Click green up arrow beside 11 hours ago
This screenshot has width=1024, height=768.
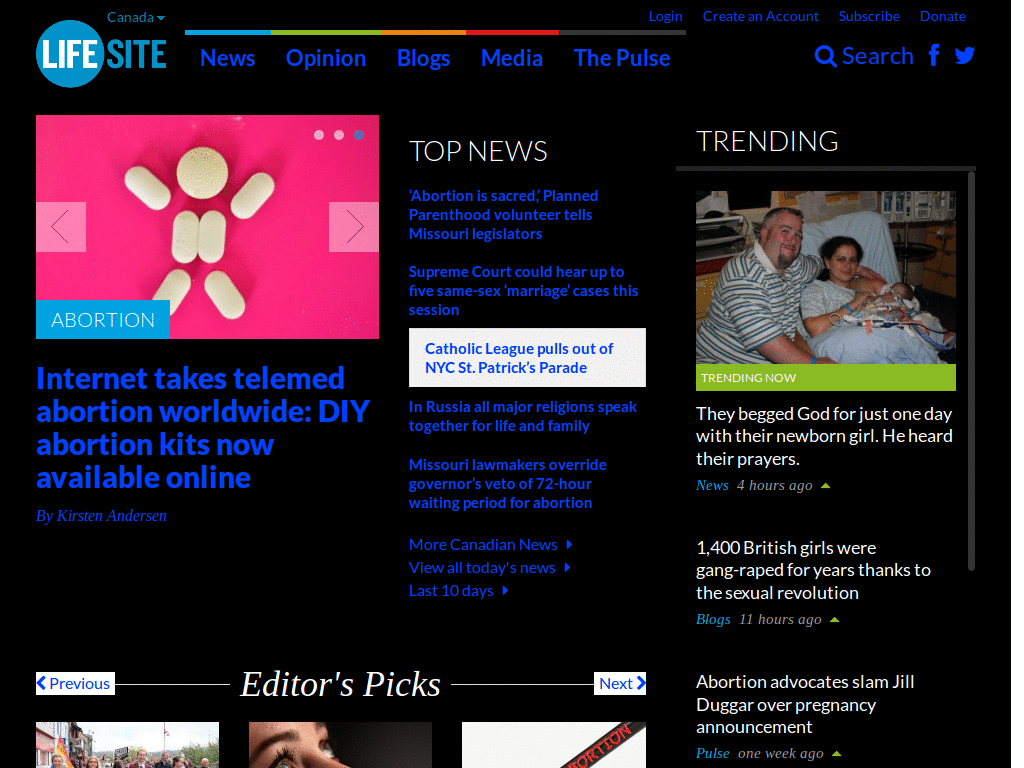835,620
